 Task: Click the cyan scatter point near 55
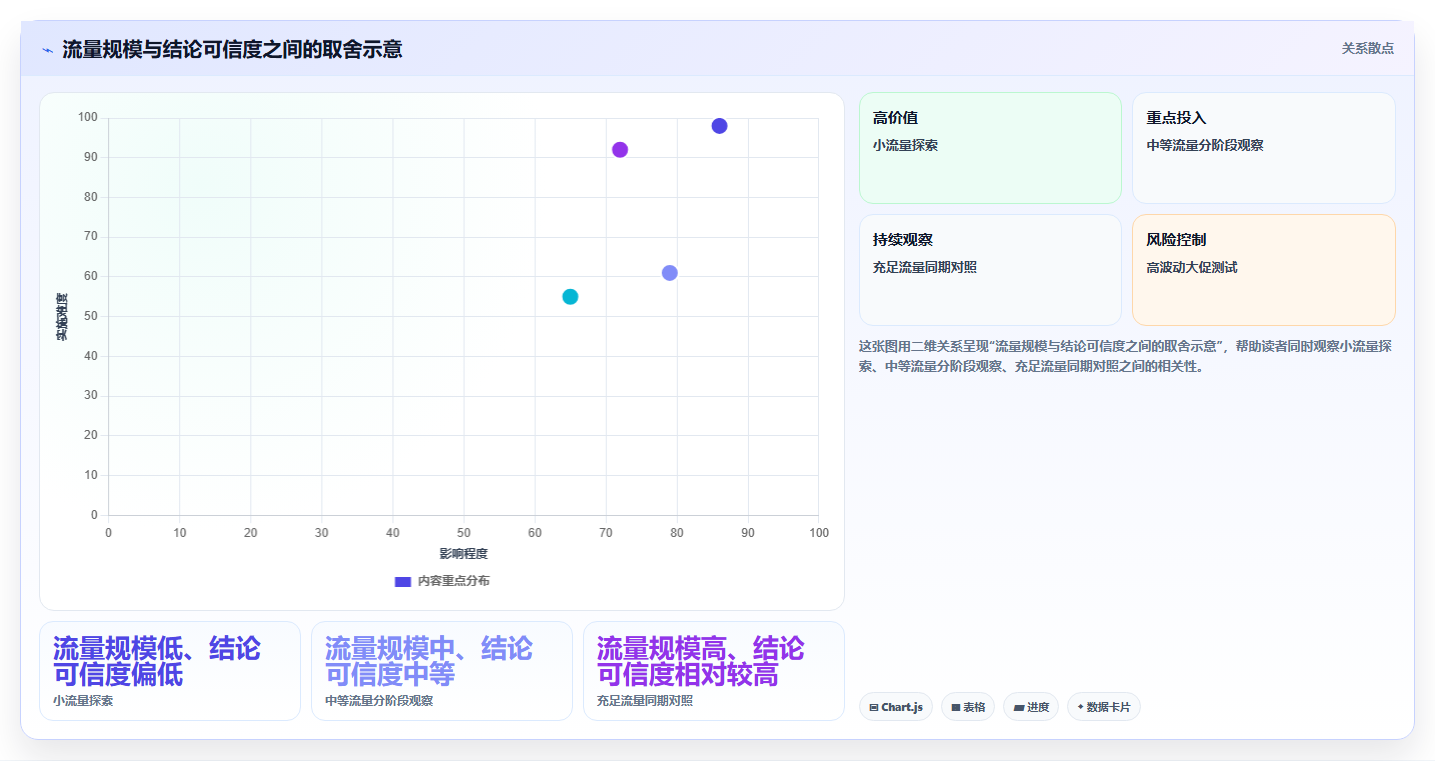pyautogui.click(x=570, y=297)
